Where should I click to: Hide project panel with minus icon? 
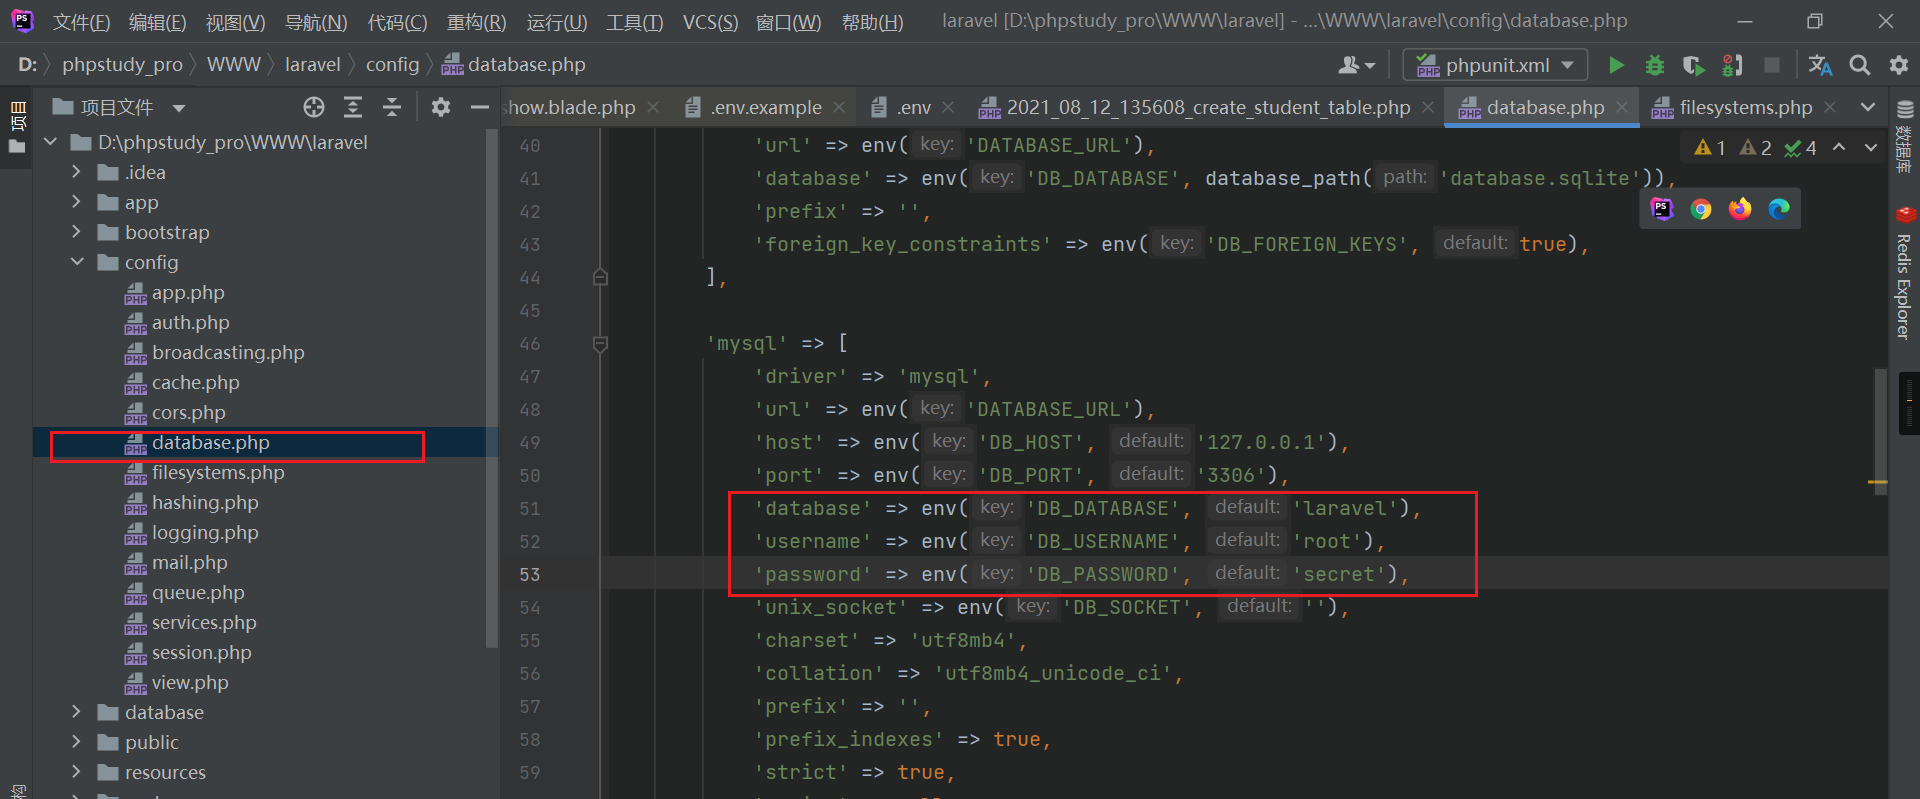[480, 107]
